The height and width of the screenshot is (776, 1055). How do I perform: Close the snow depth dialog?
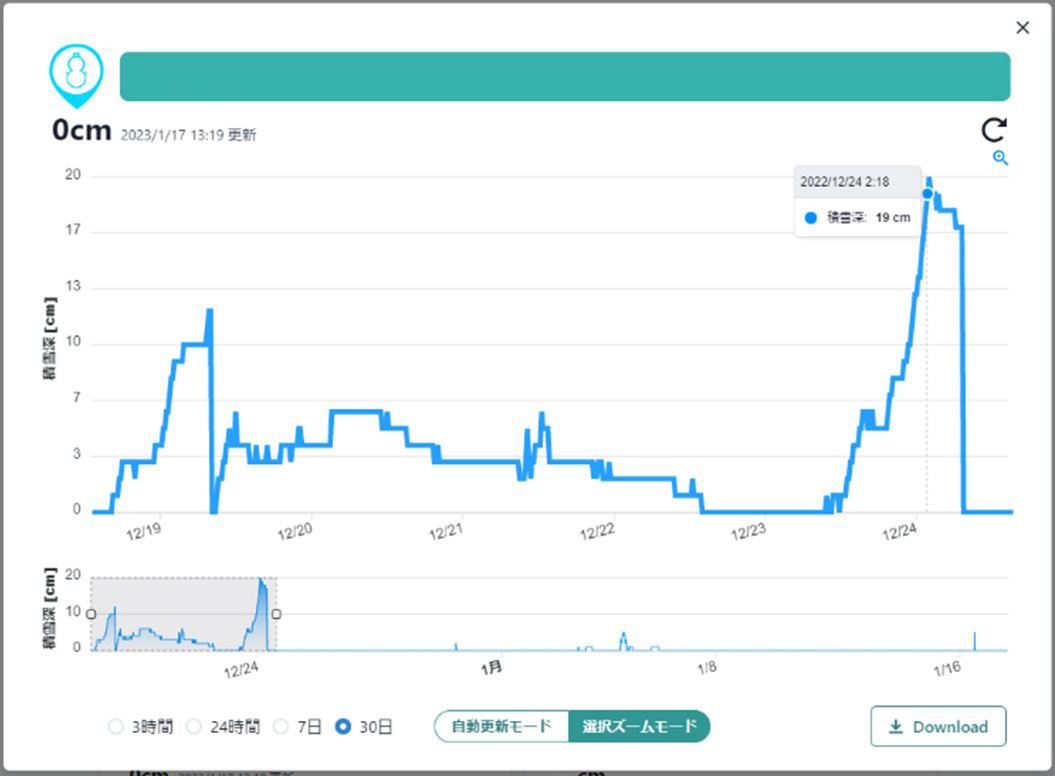coord(1023,28)
